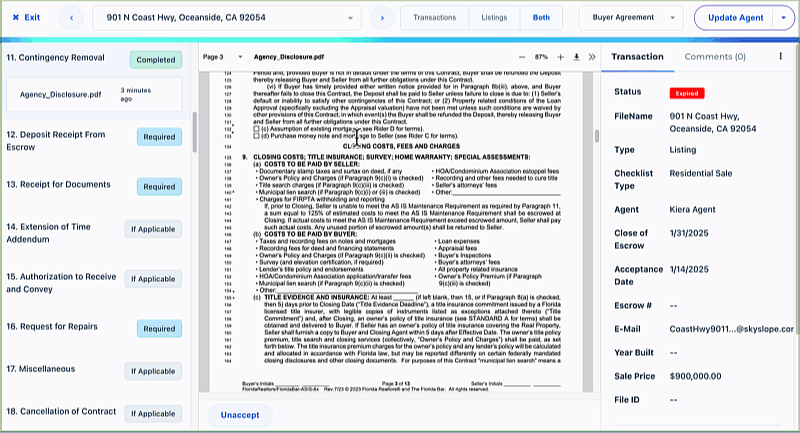Viewport: 800px width, 433px height.
Task: Select 14. Extension of Time Addendum item
Action: [x=48, y=233]
